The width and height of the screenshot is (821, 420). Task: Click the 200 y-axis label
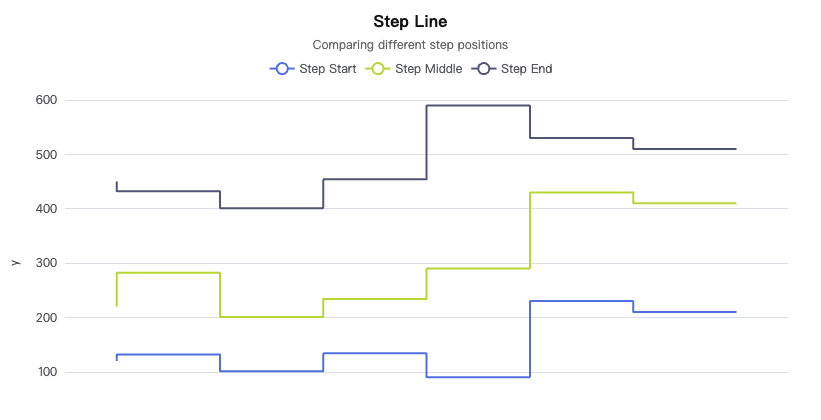47,318
